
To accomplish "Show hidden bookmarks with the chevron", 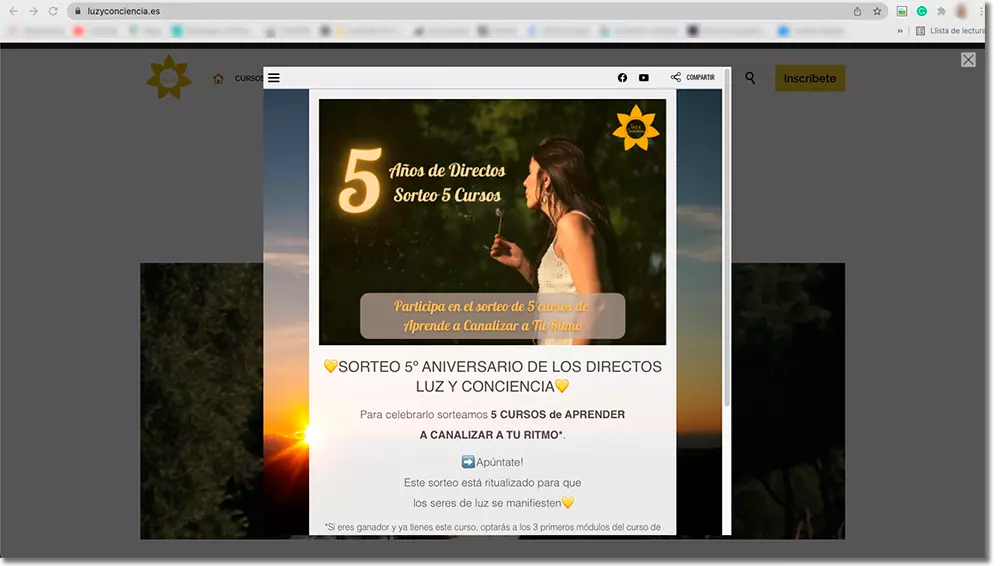I will (x=900, y=31).
